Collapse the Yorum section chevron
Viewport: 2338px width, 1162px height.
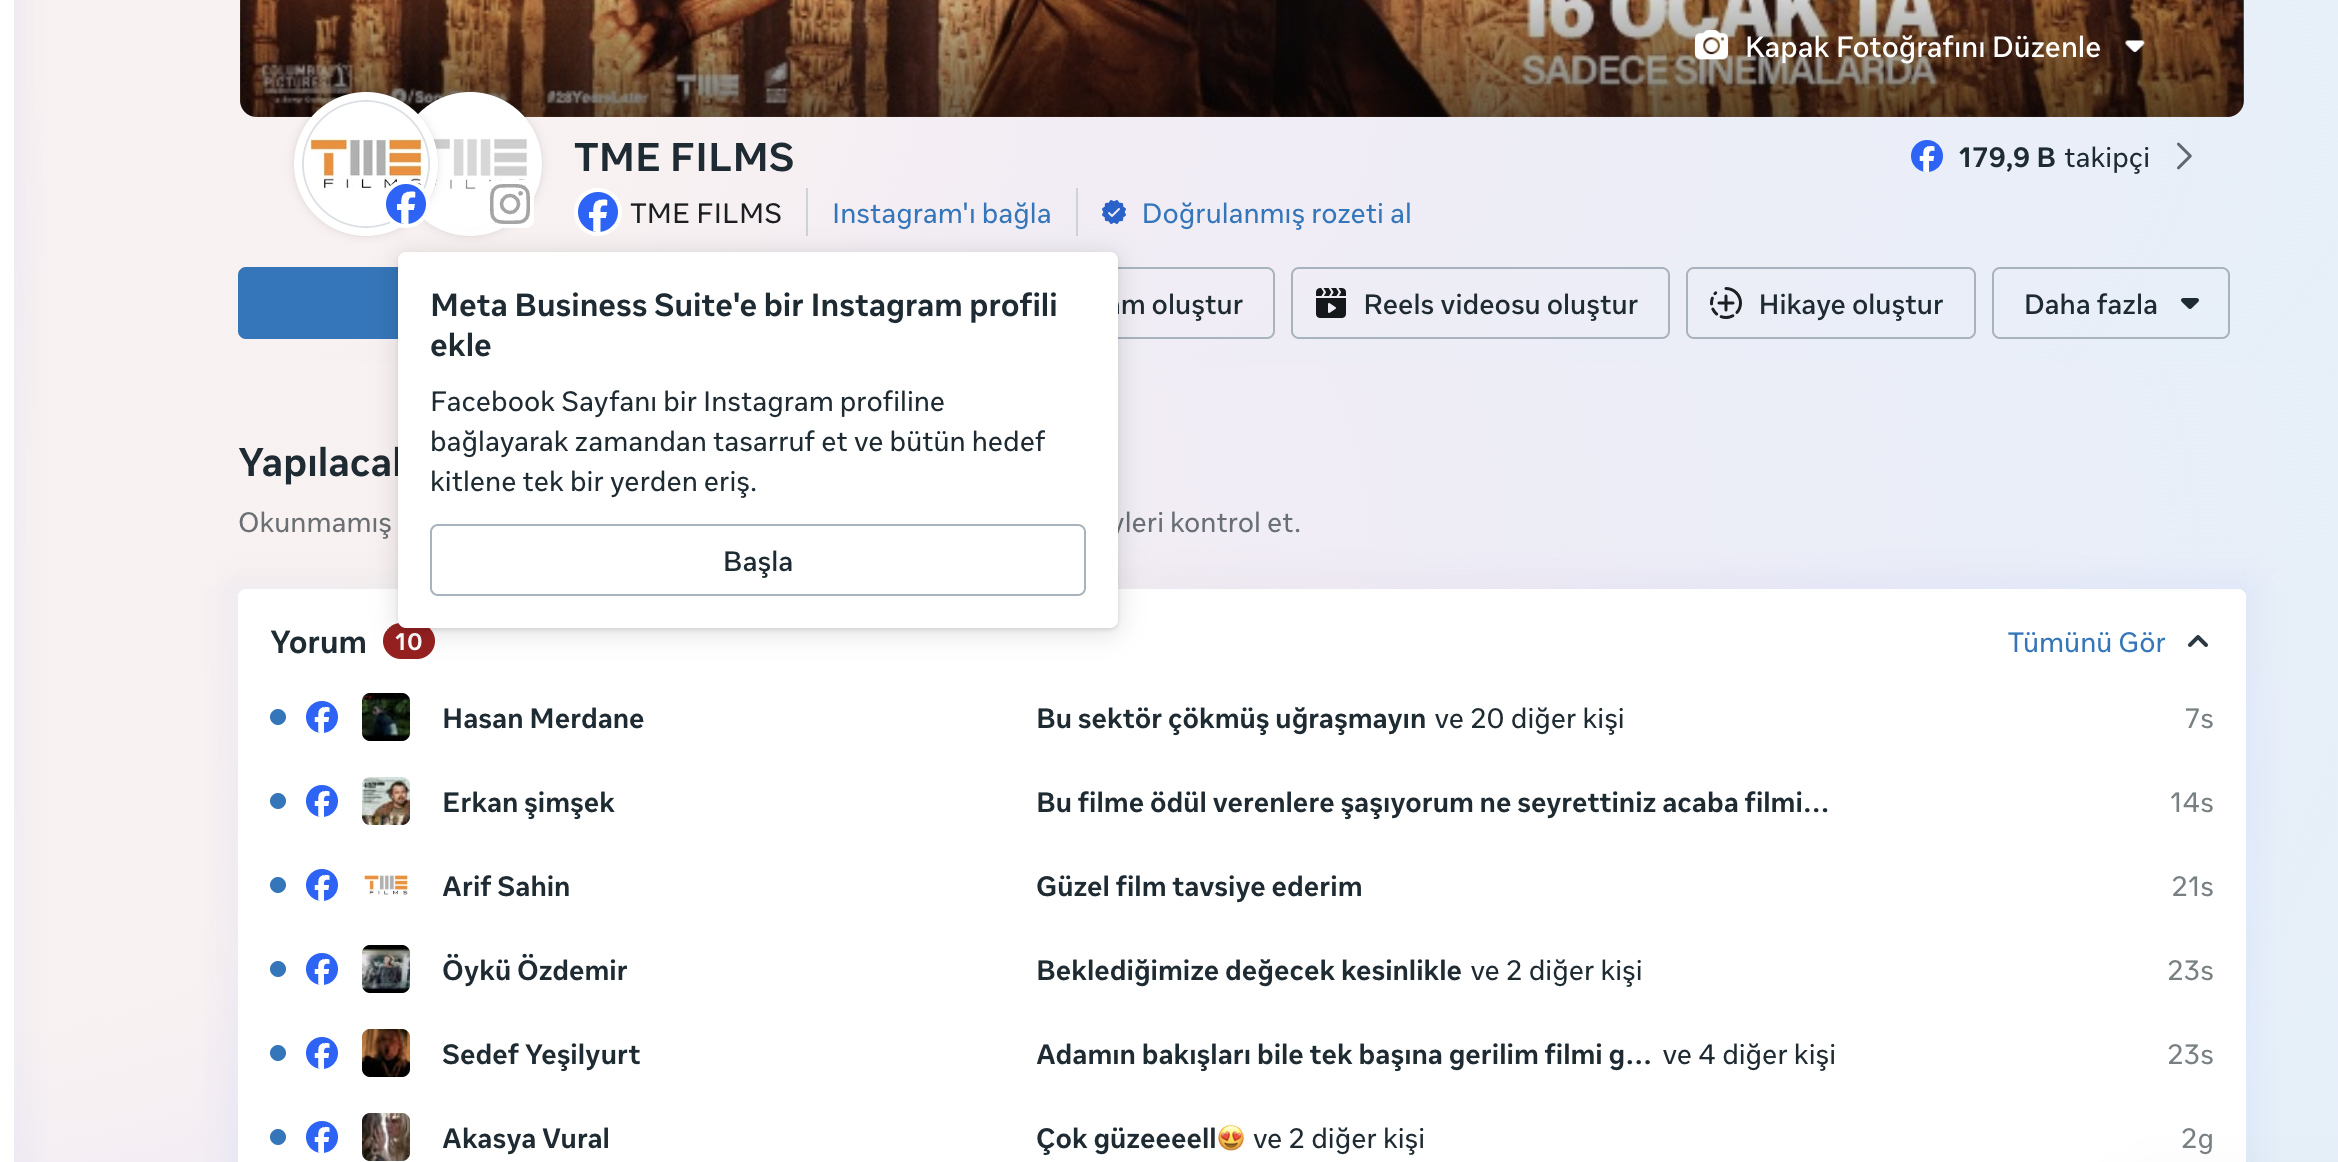pyautogui.click(x=2198, y=642)
